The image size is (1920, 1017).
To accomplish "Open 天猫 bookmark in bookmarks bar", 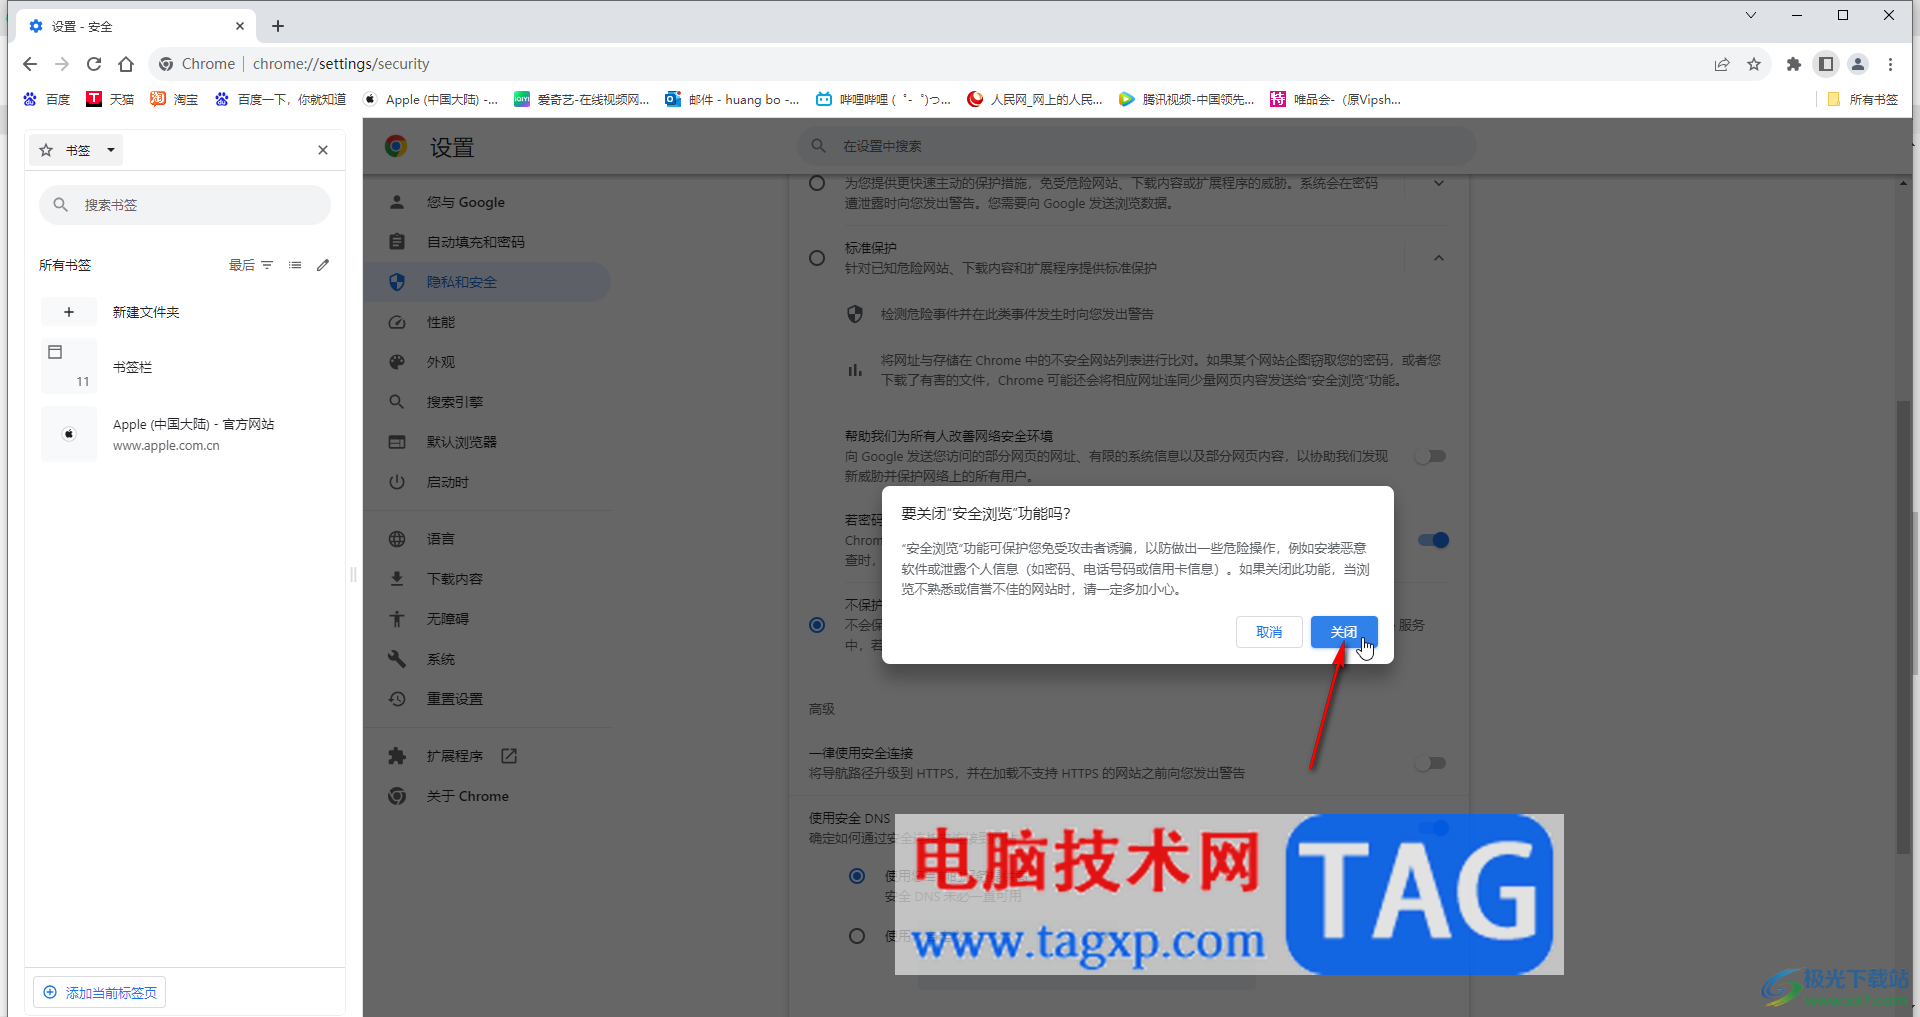I will coord(110,99).
